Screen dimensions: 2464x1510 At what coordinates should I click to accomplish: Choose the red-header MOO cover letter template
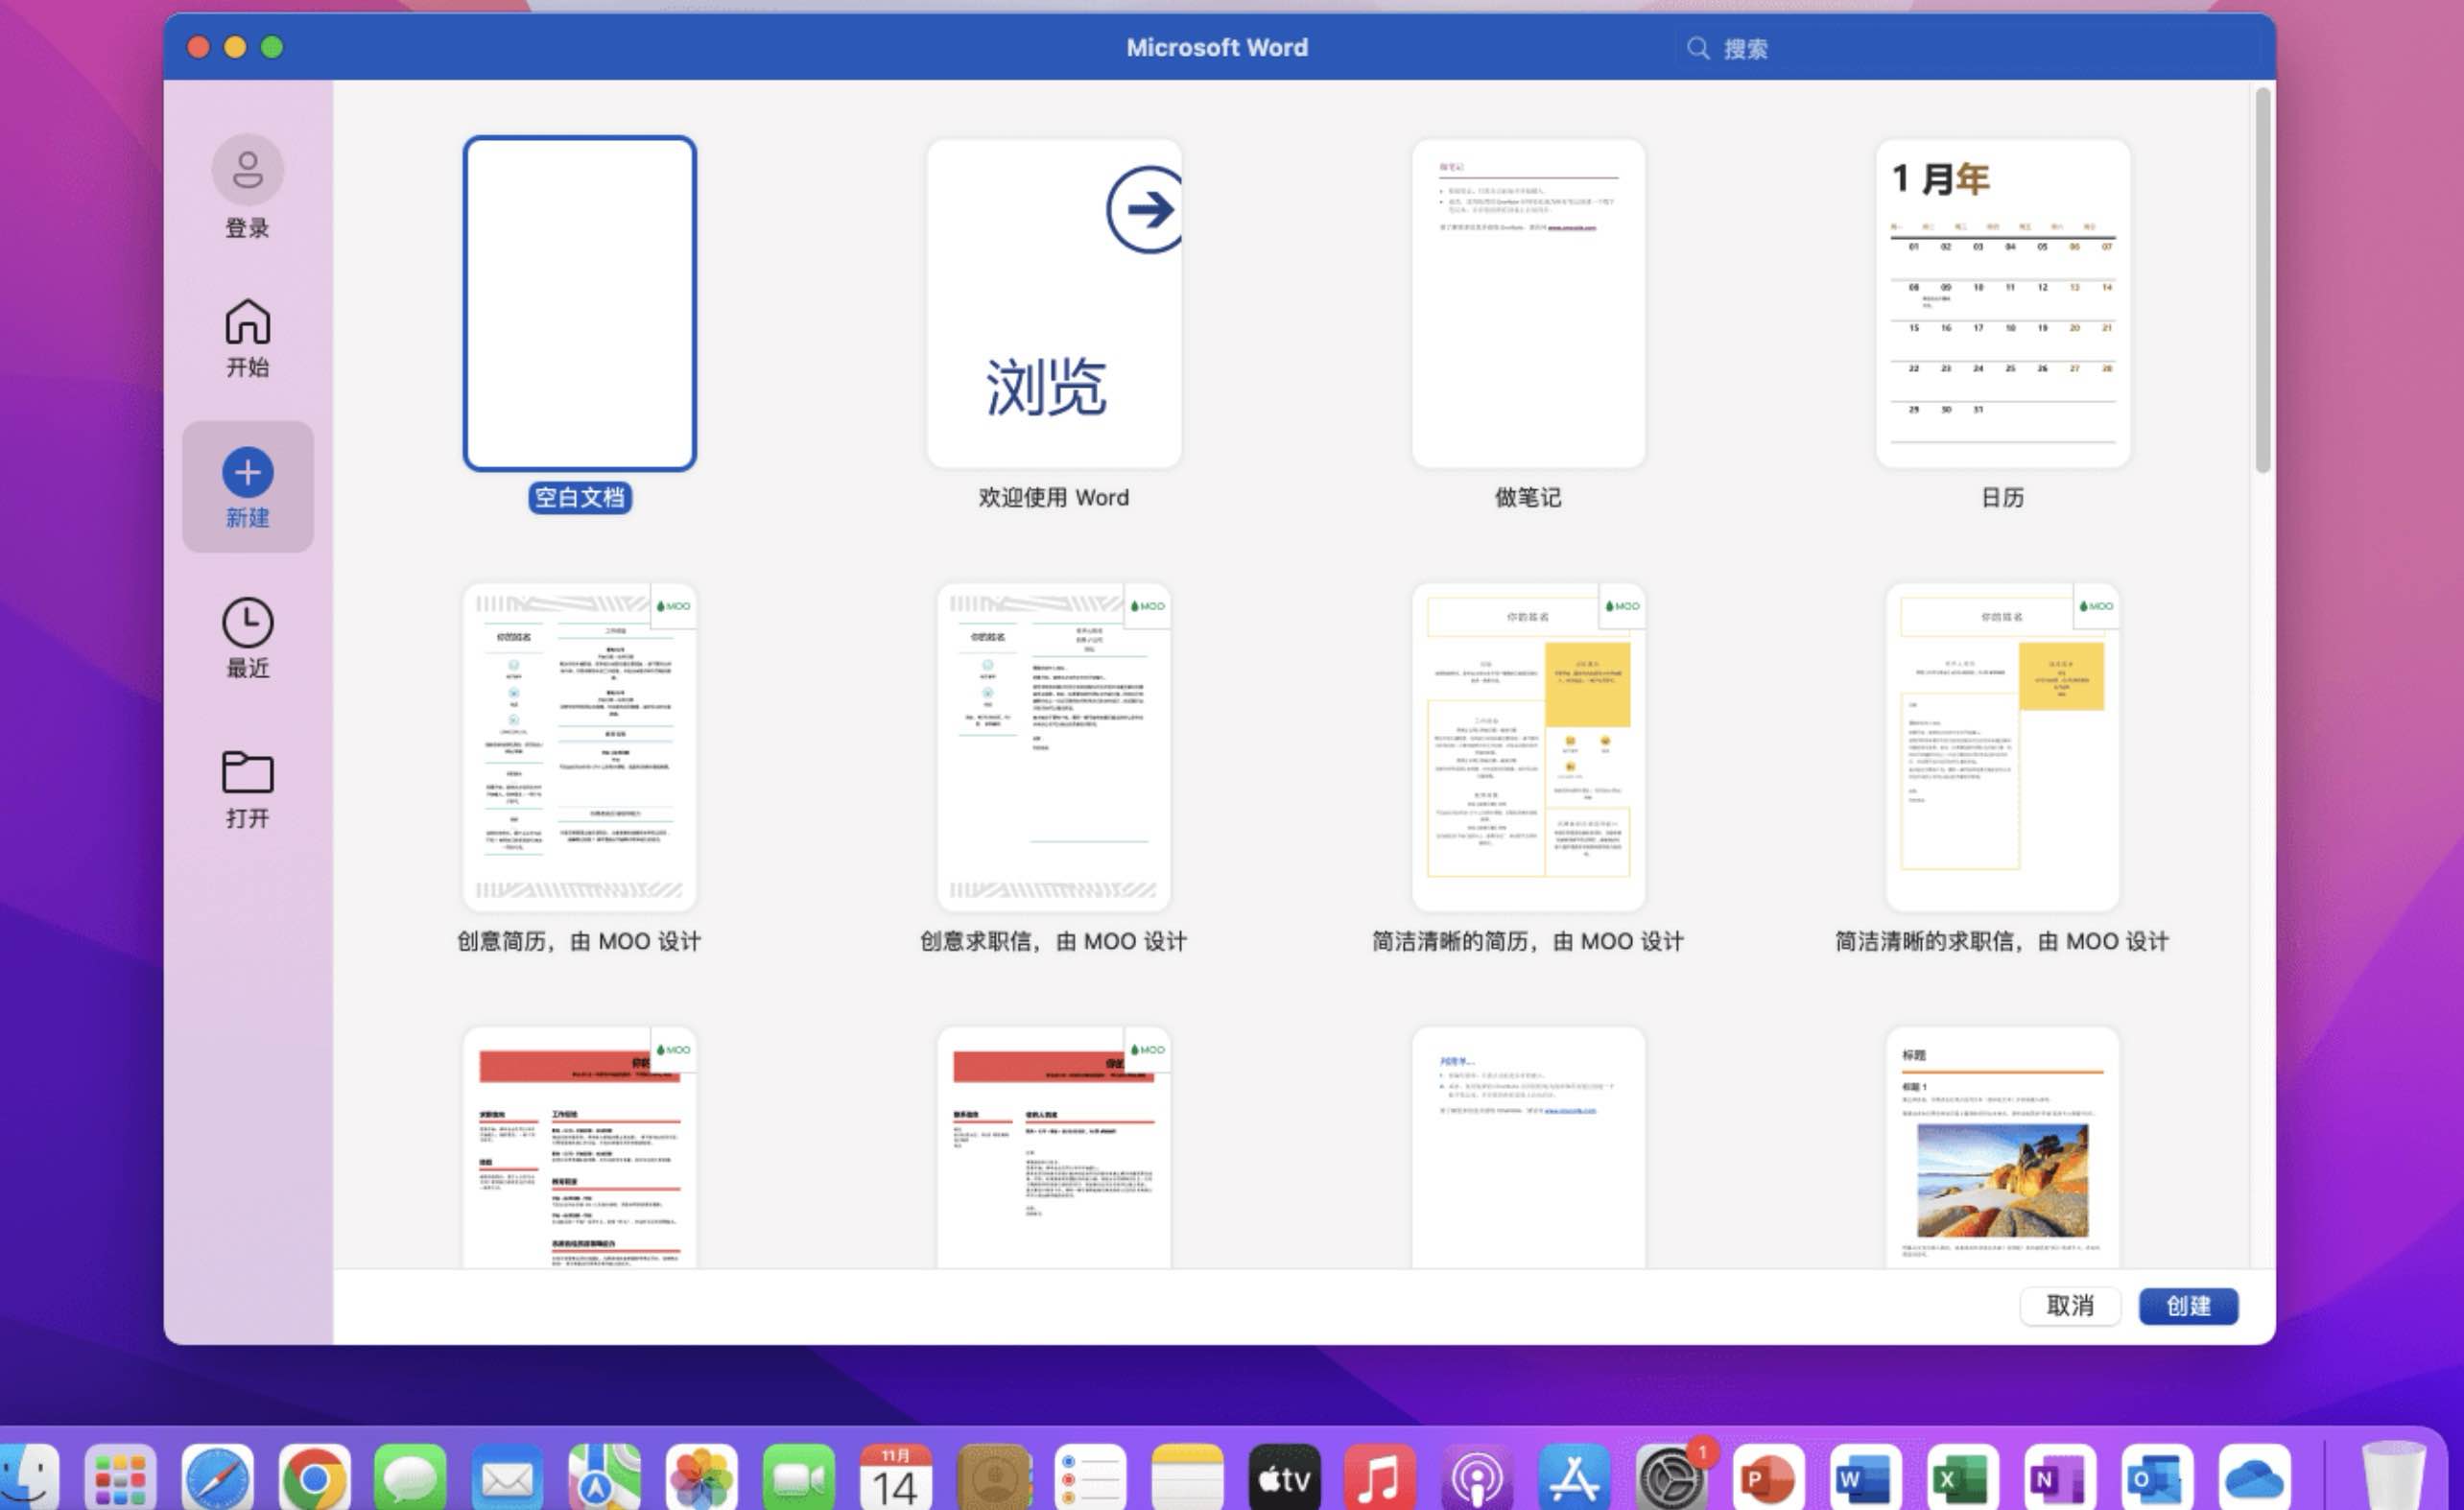point(1054,1148)
